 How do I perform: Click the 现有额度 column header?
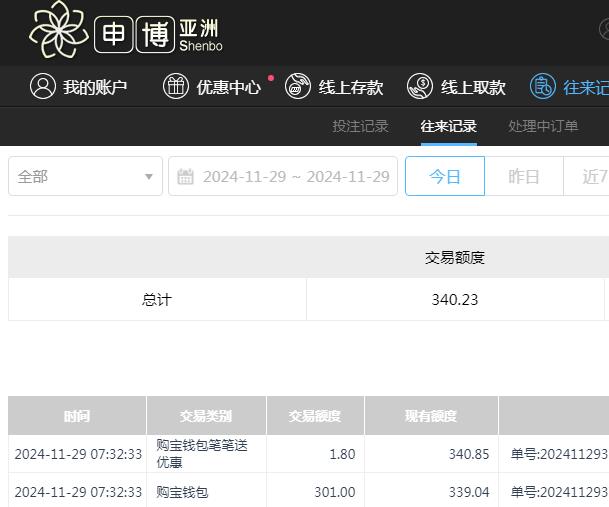coord(431,416)
